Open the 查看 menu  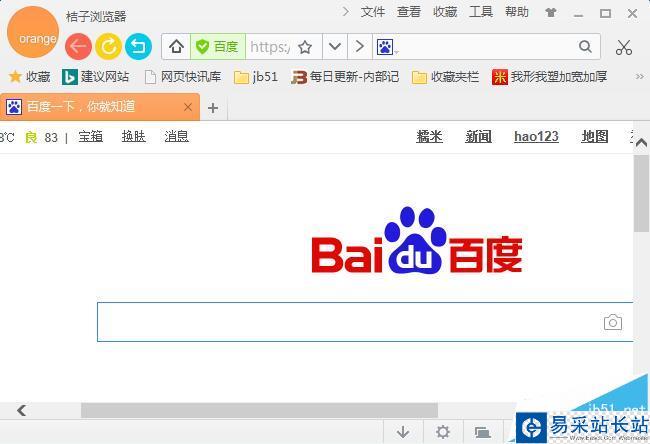tap(409, 12)
